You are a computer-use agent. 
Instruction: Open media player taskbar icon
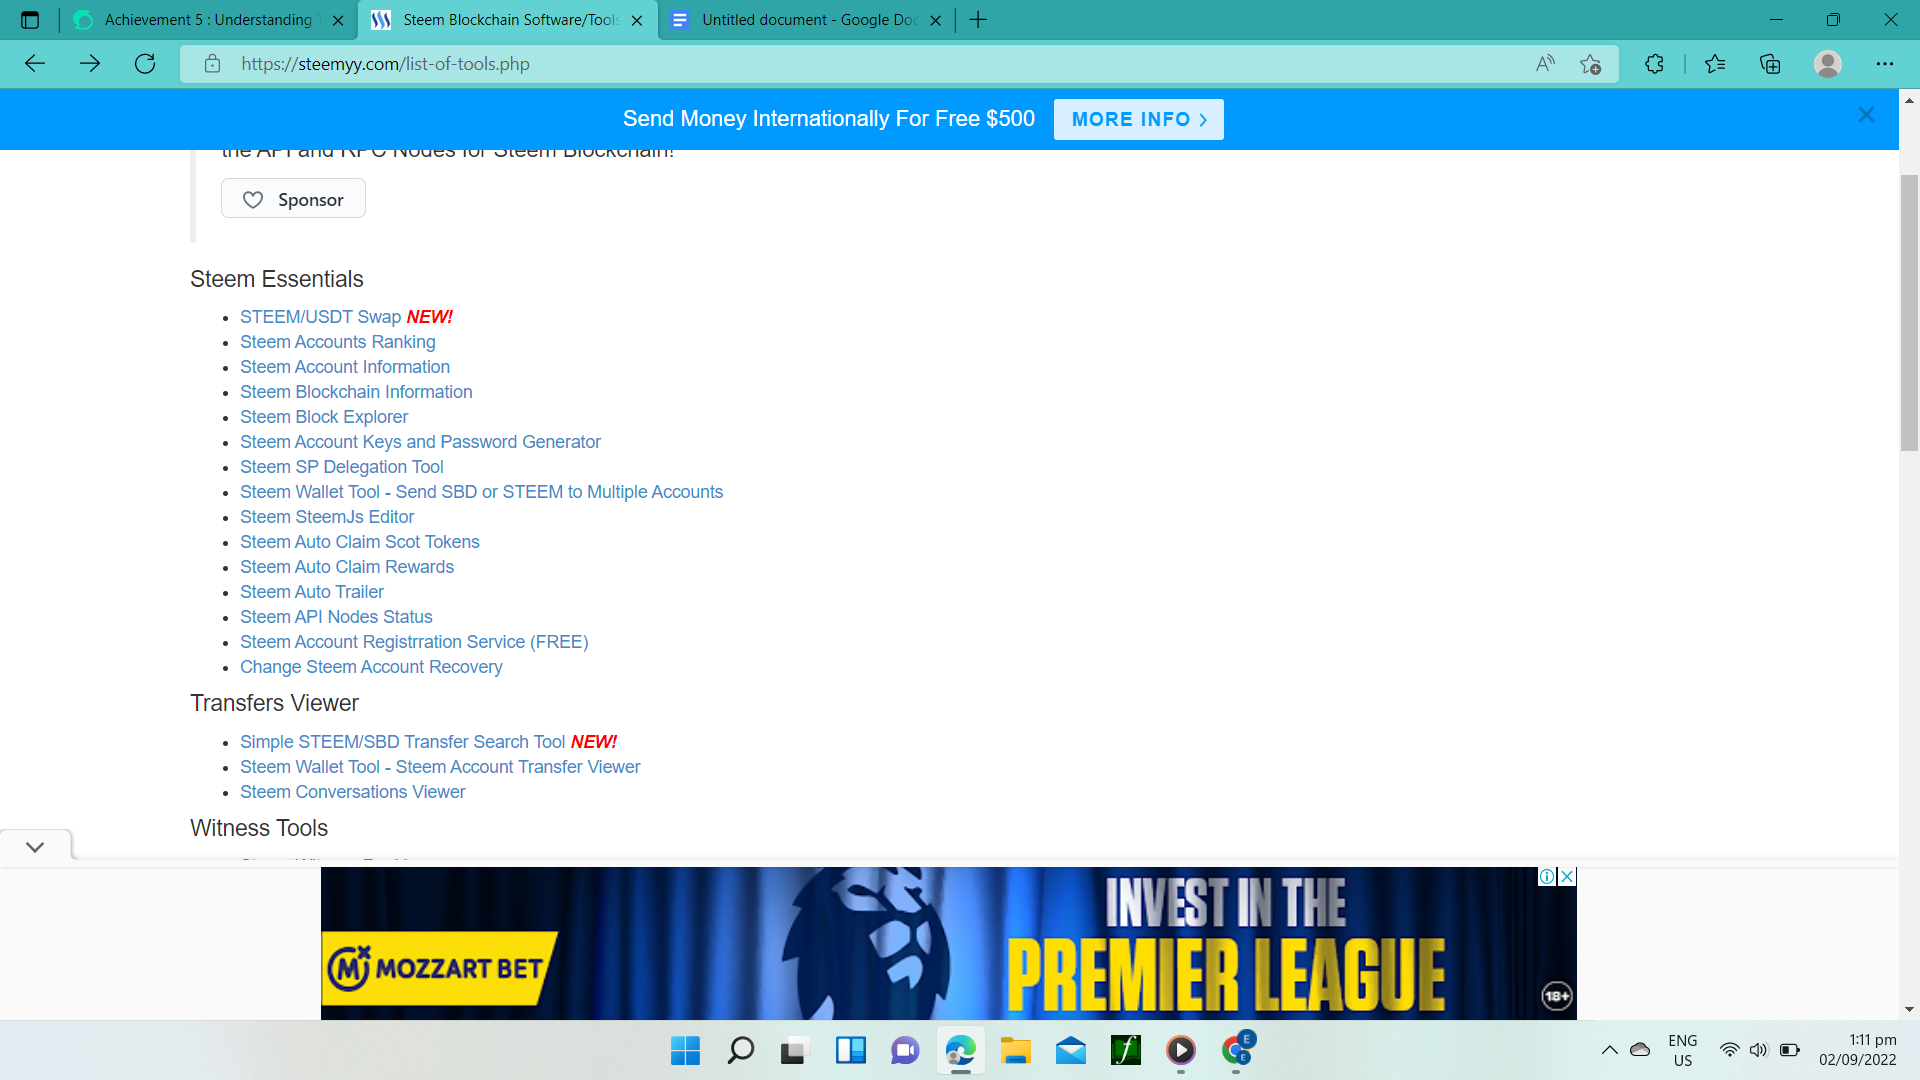click(x=1180, y=1051)
